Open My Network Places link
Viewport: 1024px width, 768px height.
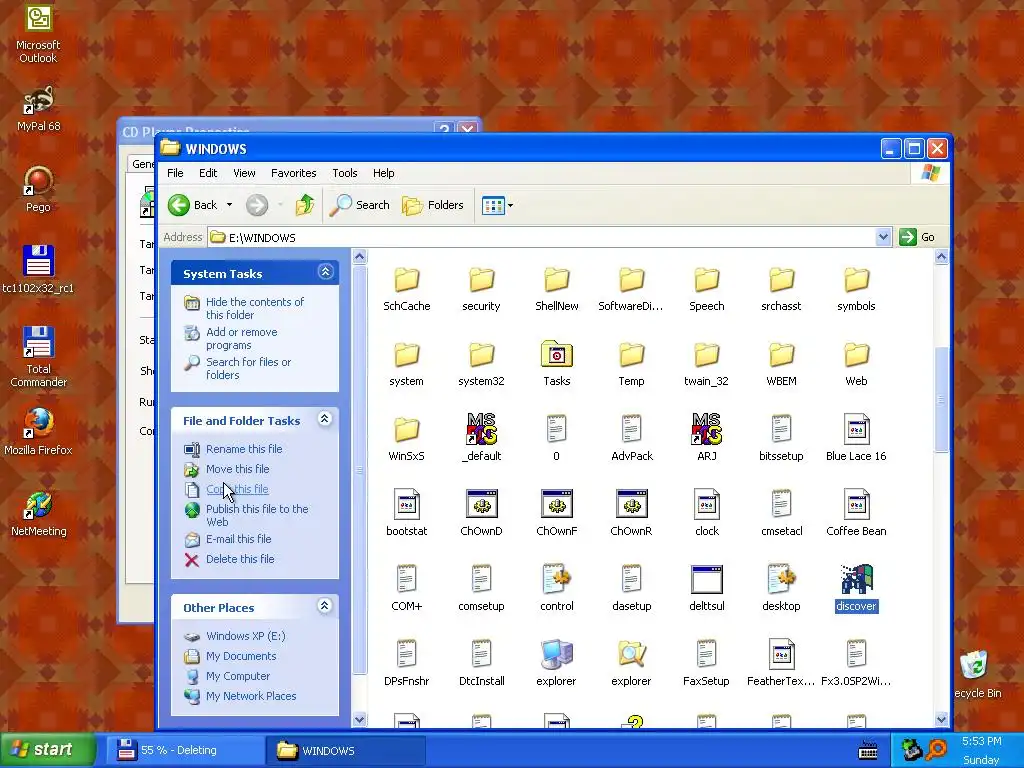[x=251, y=696]
